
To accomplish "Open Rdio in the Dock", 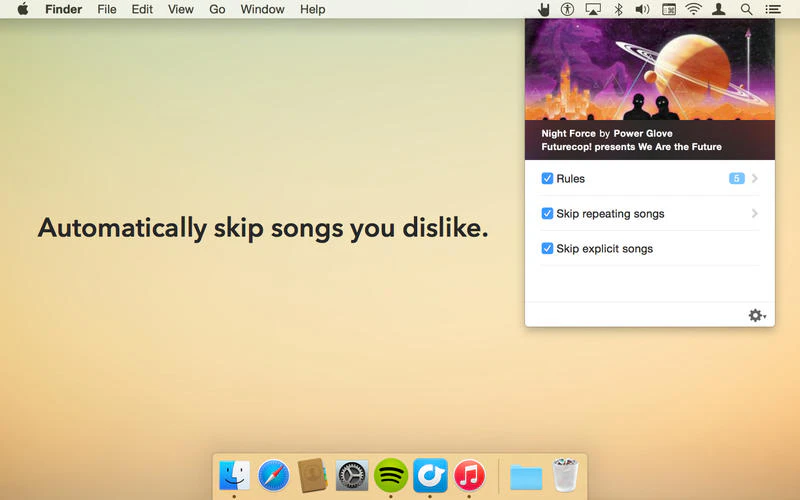I will 430,476.
